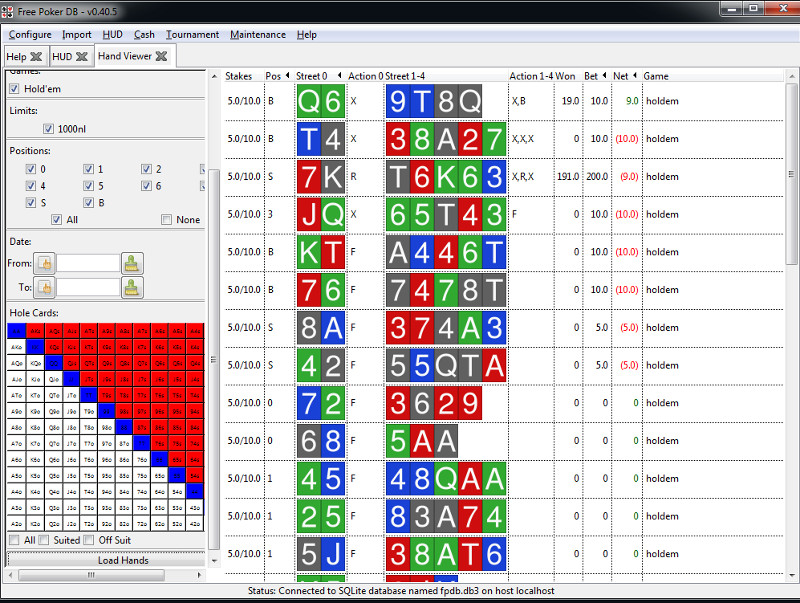
Task: Check the Off Suit hole cards checkbox
Action: 89,540
